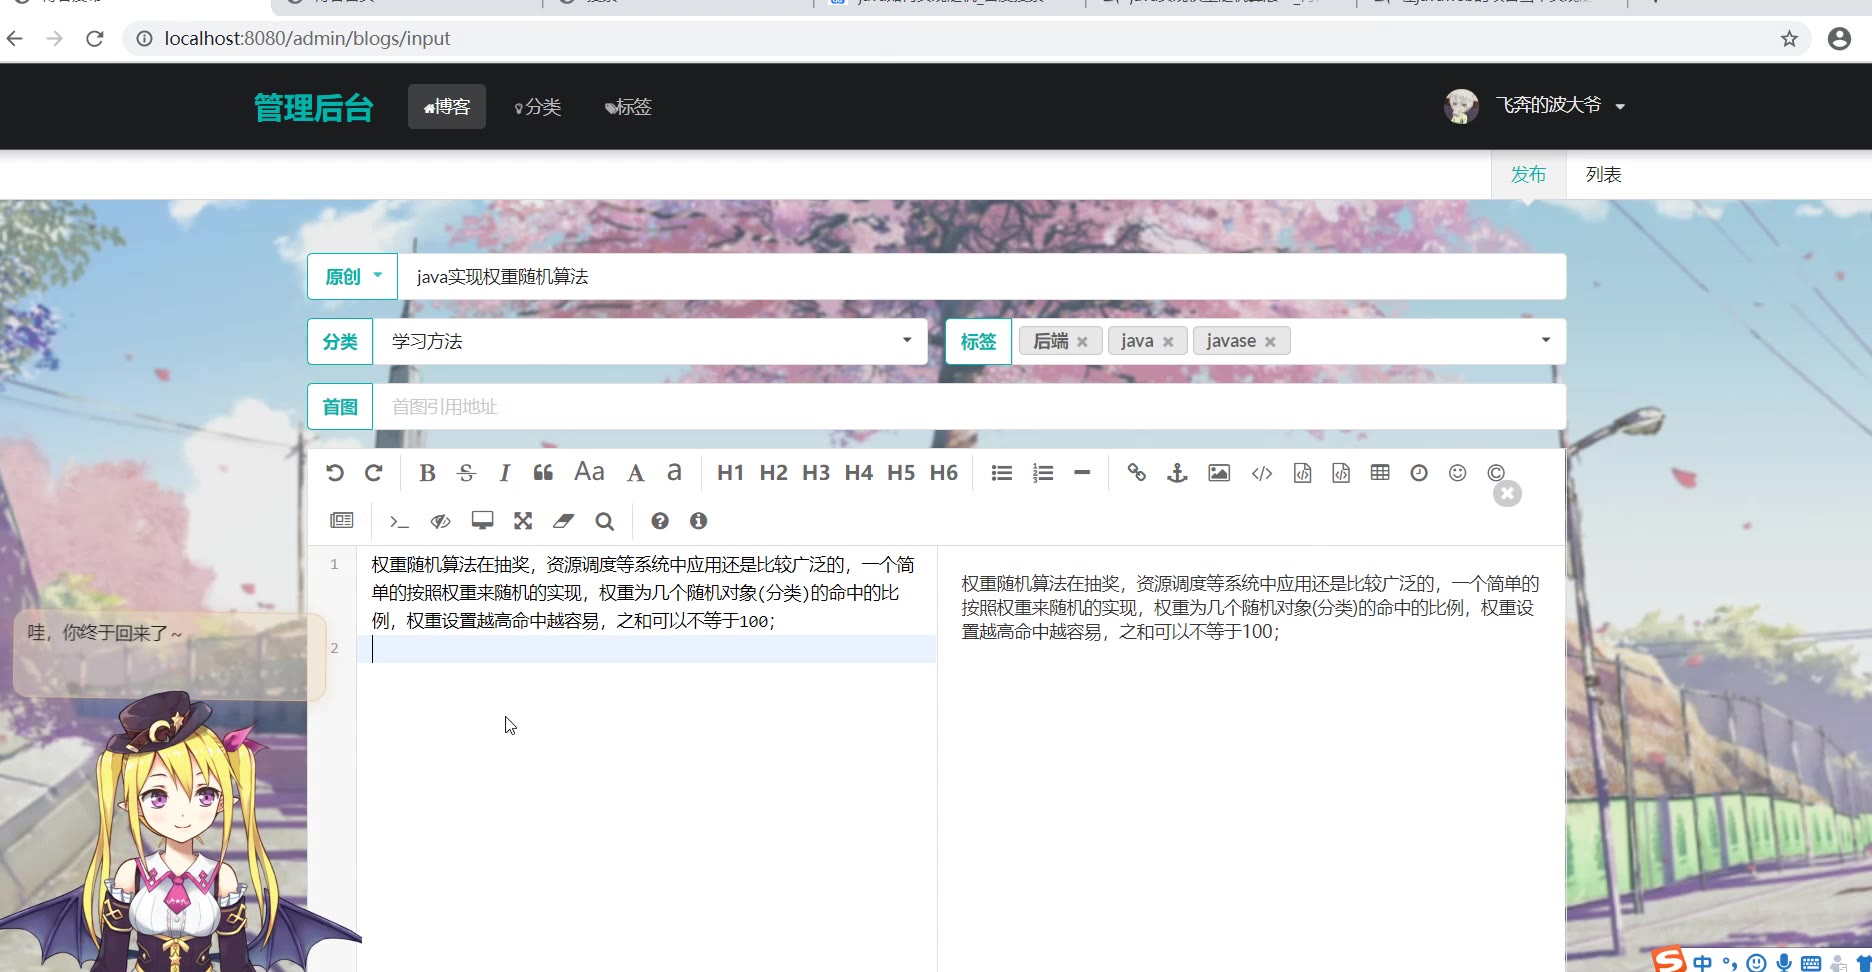Screen dimensions: 1872x972
Task: Toggle full HTML preview monitor icon
Action: click(483, 520)
